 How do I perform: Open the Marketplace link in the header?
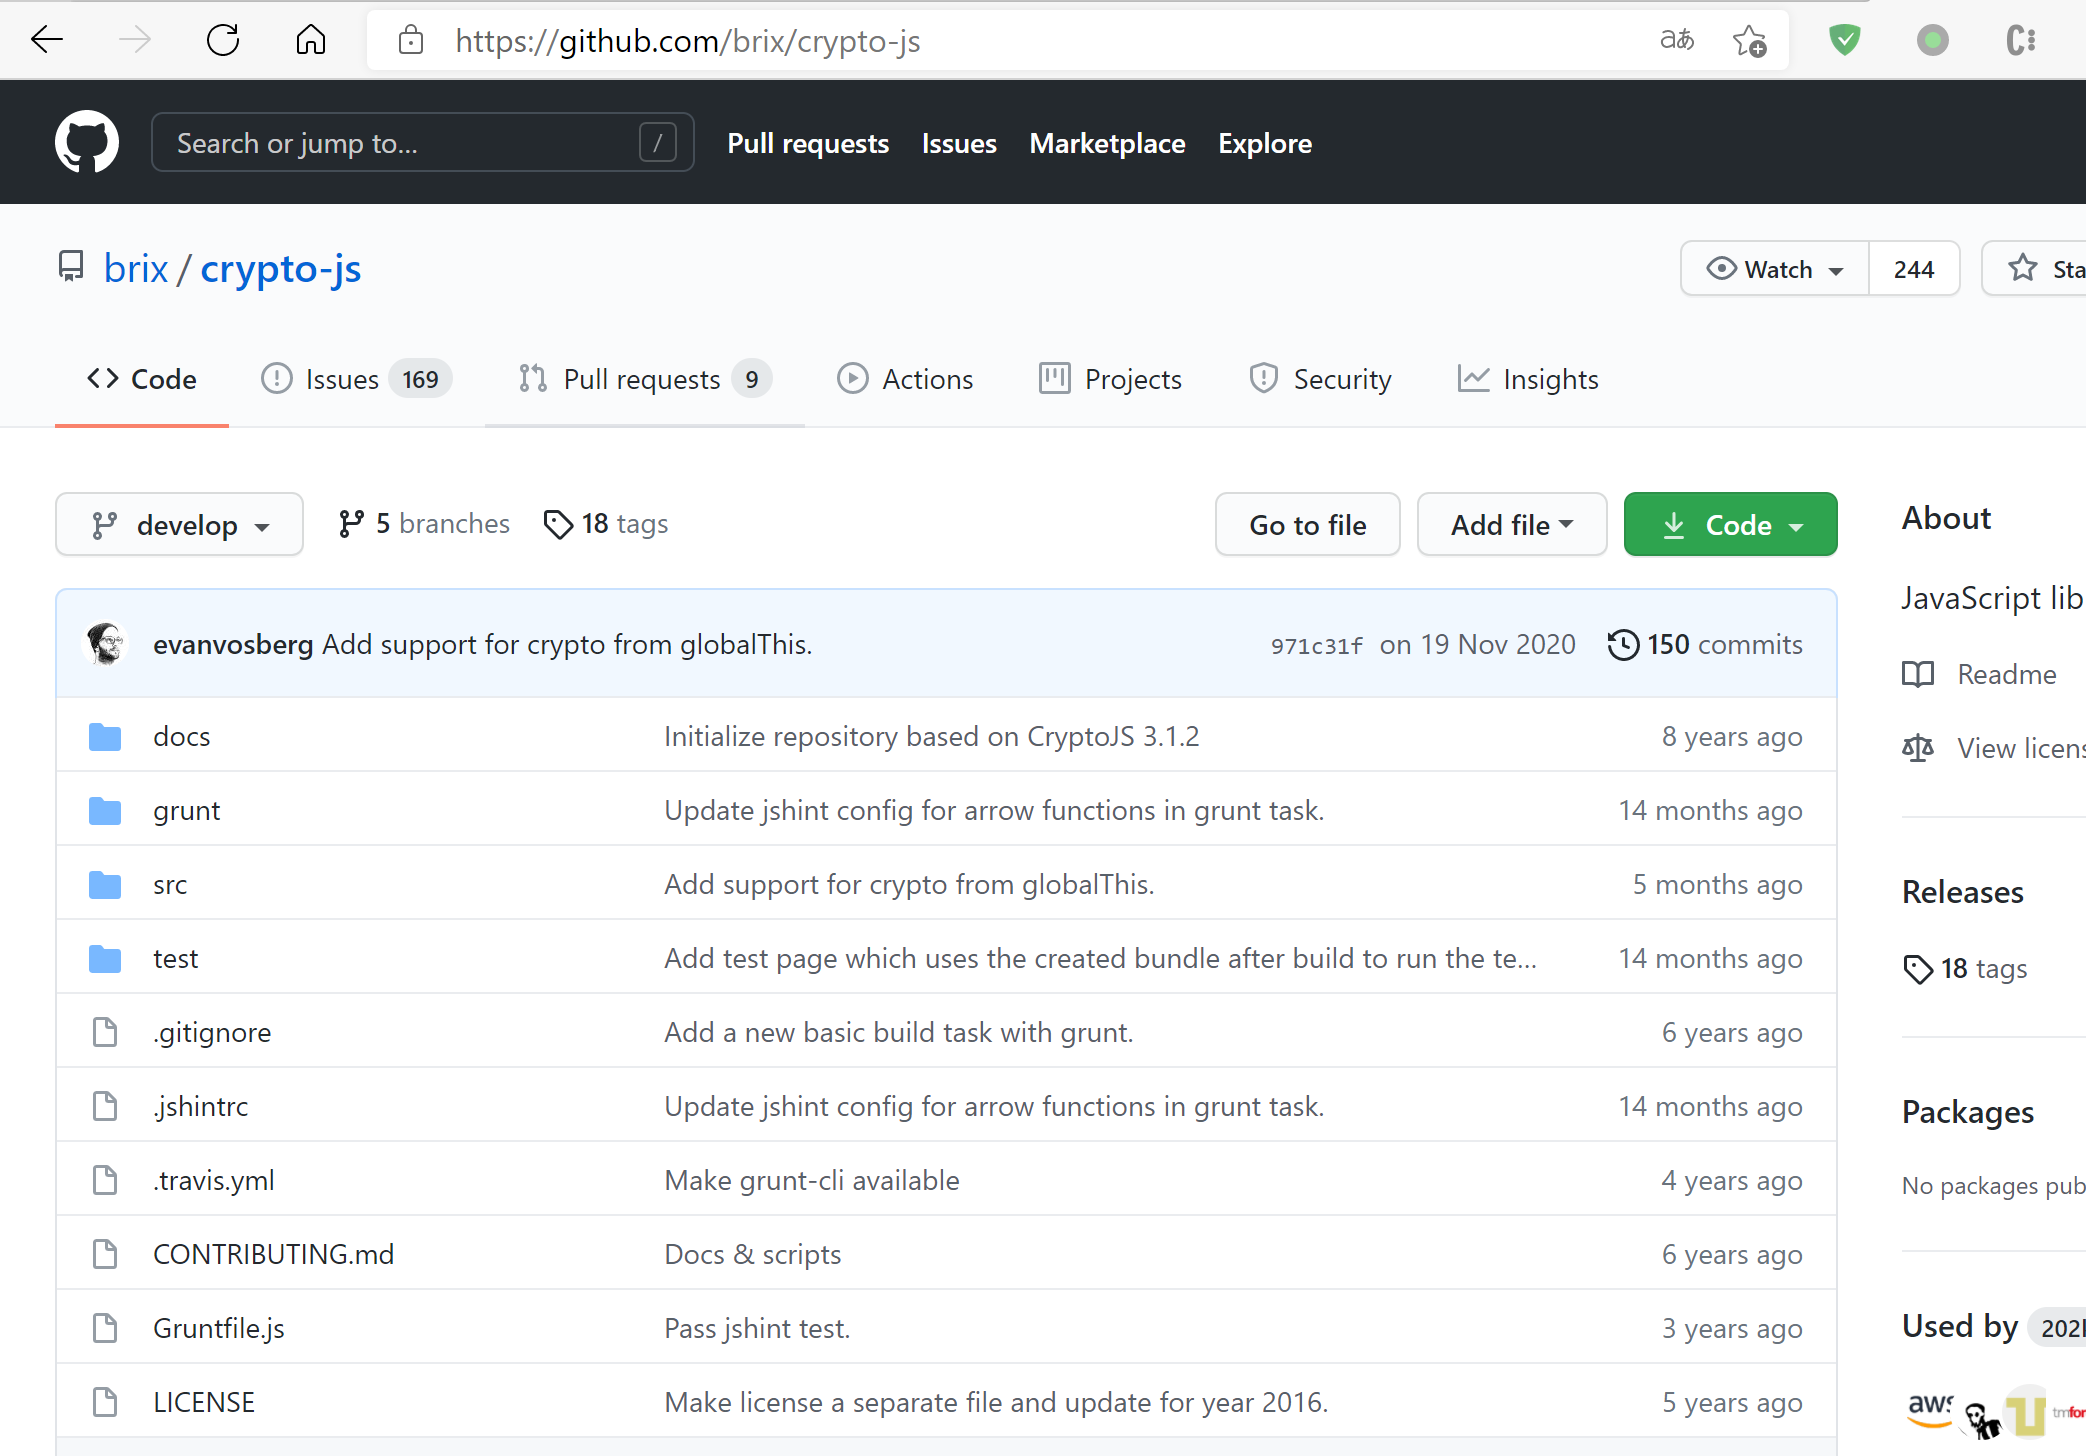coord(1107,144)
